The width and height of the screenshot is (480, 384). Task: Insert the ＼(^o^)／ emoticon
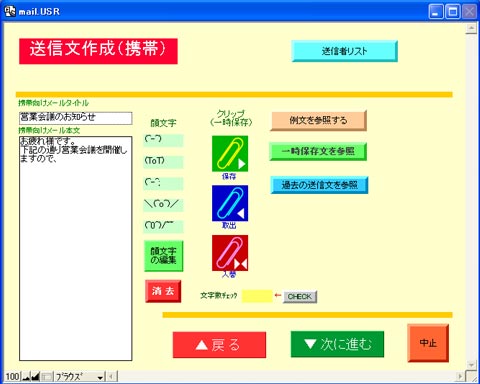click(x=163, y=204)
